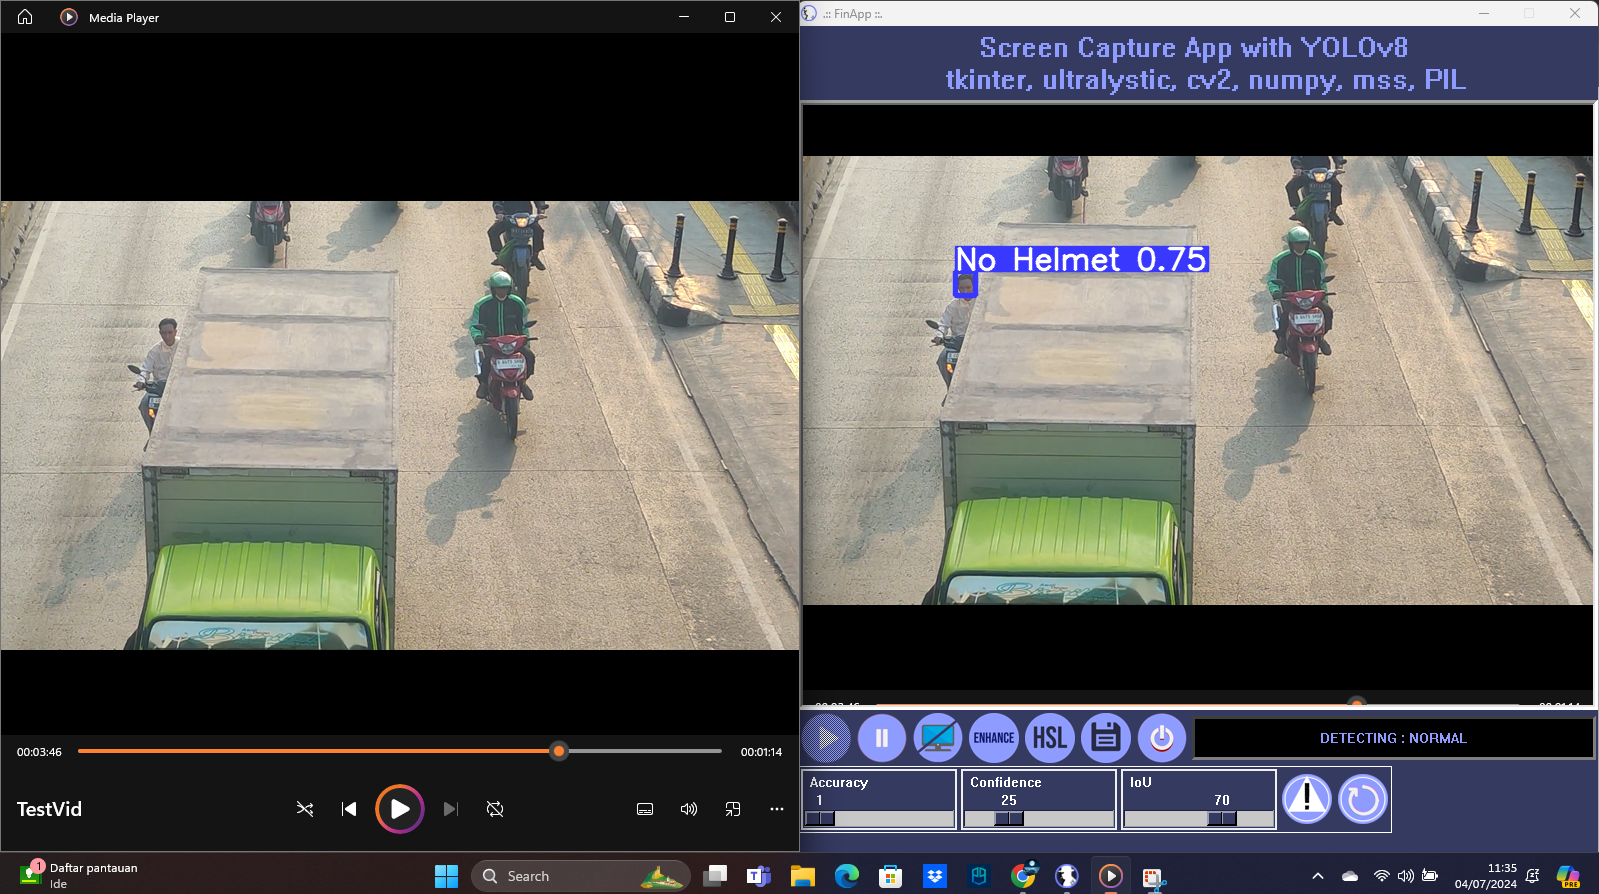Open mini player view in Media Player
Viewport: 1599px width, 894px height.
tap(733, 809)
